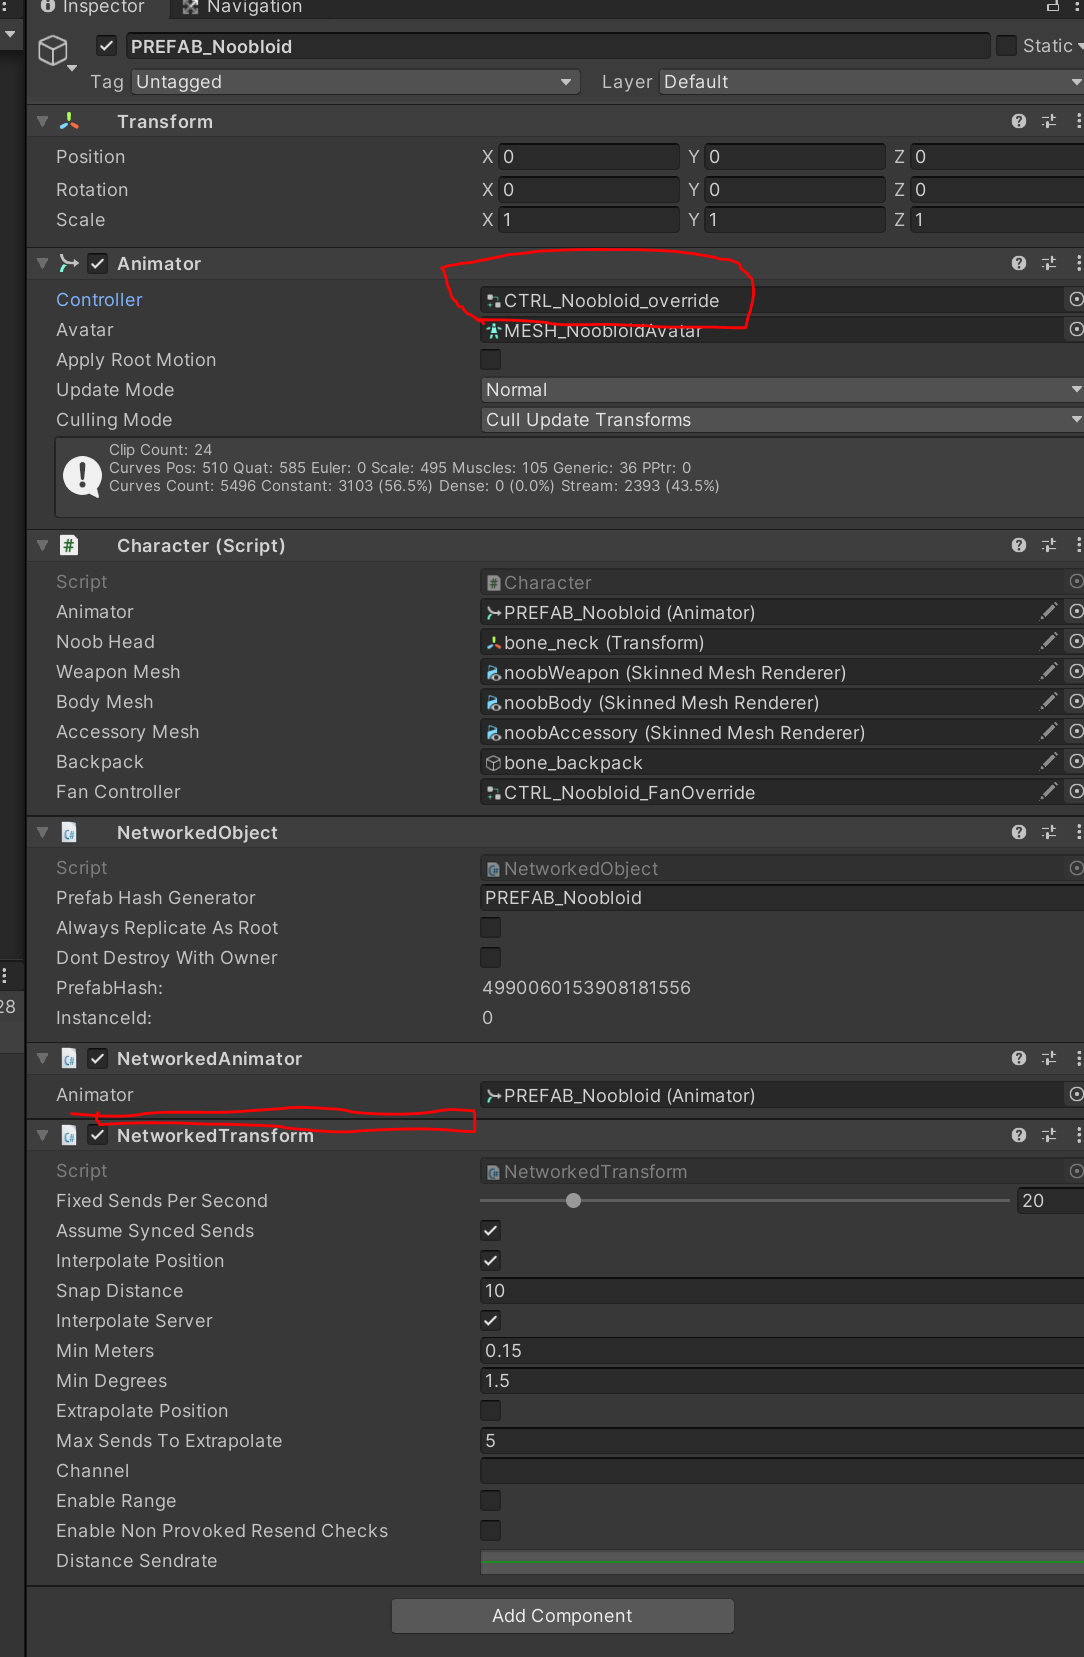Open help for the NetworkedTransform component
The height and width of the screenshot is (1657, 1084).
pos(1019,1135)
